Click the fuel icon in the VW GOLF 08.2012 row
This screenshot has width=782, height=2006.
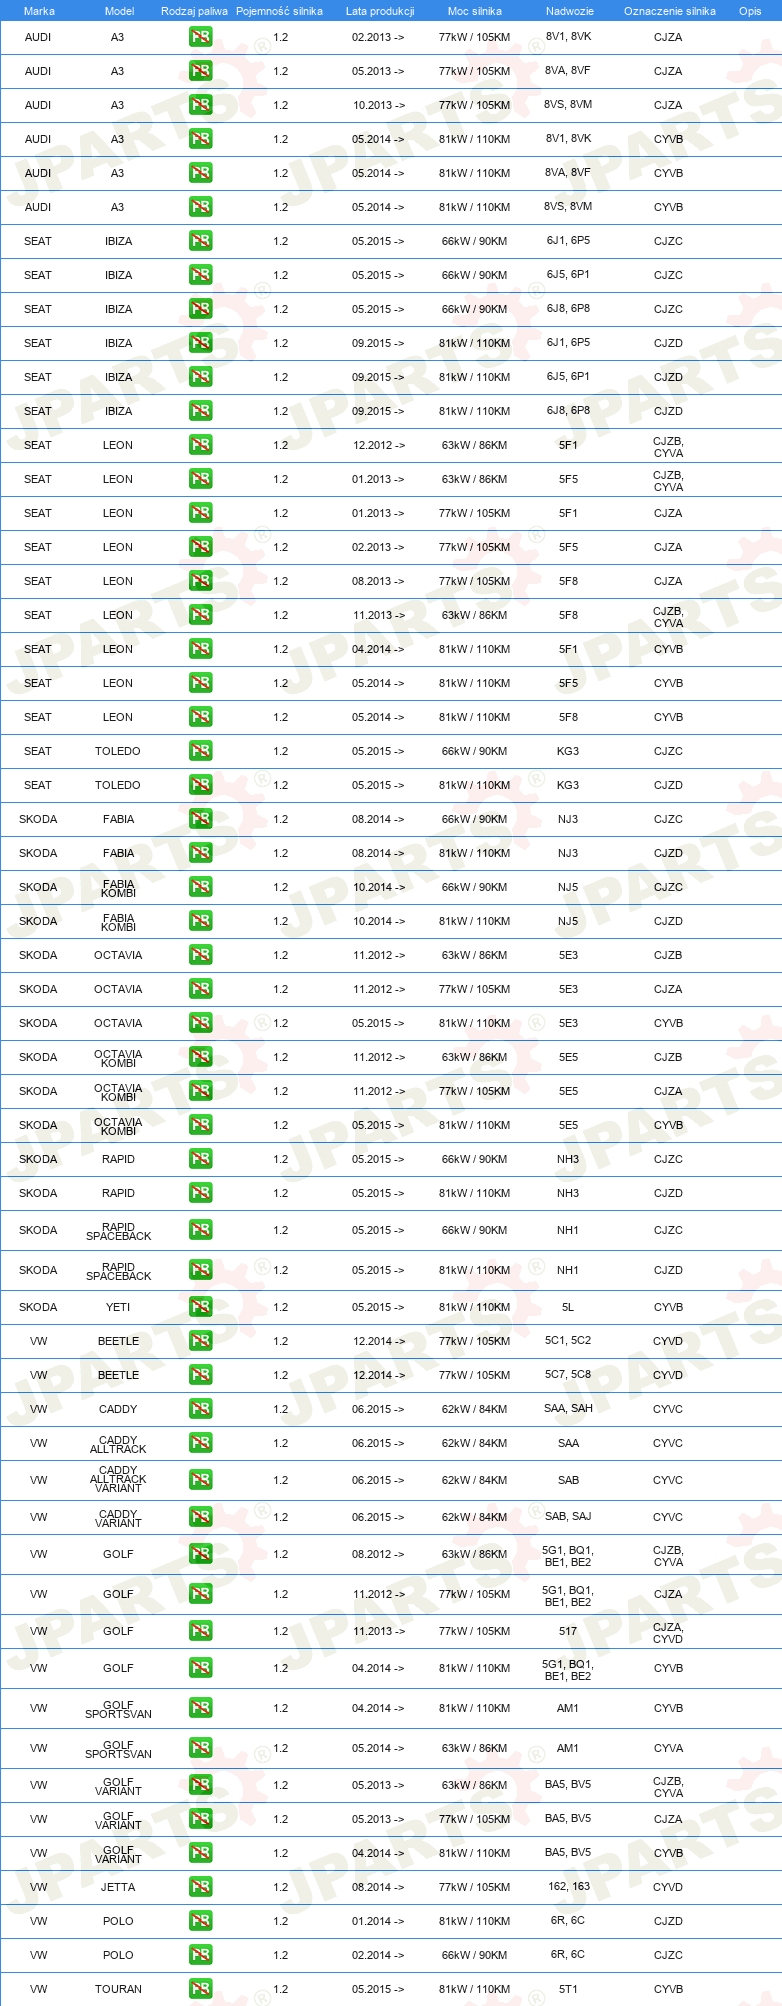pos(201,1553)
